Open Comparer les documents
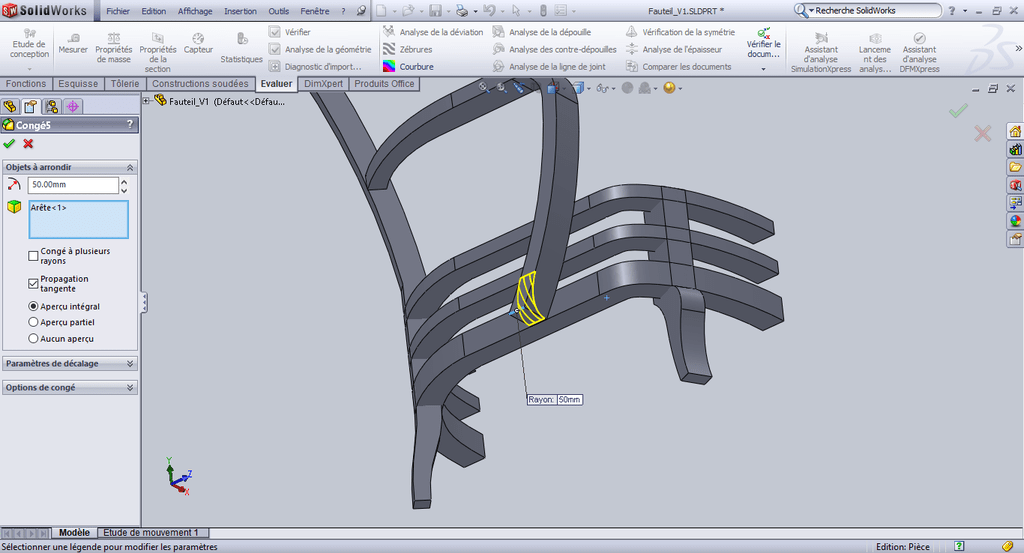This screenshot has height=553, width=1024. pyautogui.click(x=679, y=67)
